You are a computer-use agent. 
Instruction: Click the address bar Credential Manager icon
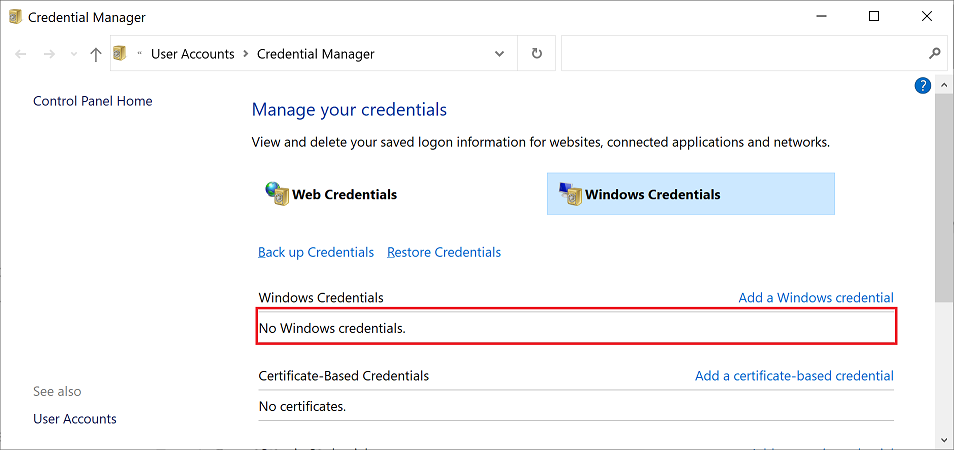(x=120, y=54)
